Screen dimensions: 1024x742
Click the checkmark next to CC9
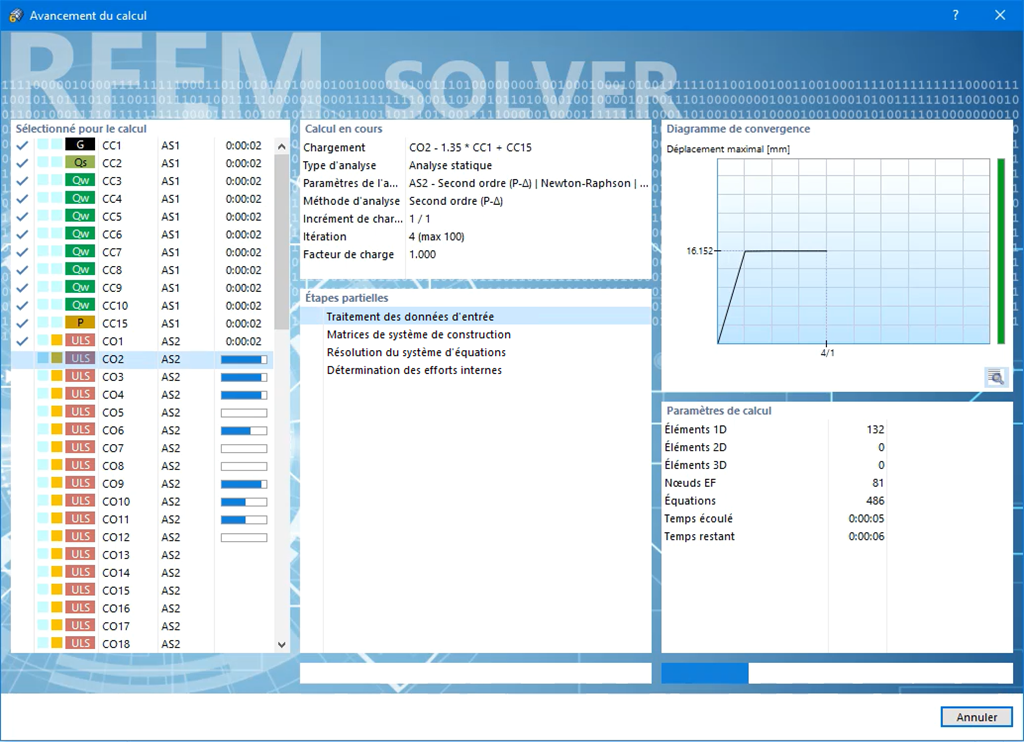click(x=22, y=288)
